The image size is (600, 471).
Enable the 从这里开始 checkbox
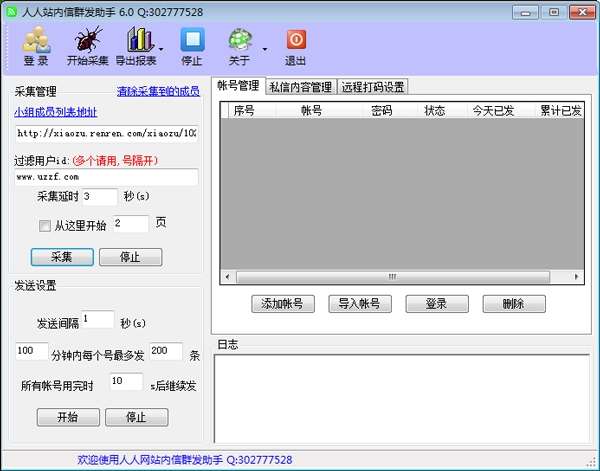click(44, 225)
